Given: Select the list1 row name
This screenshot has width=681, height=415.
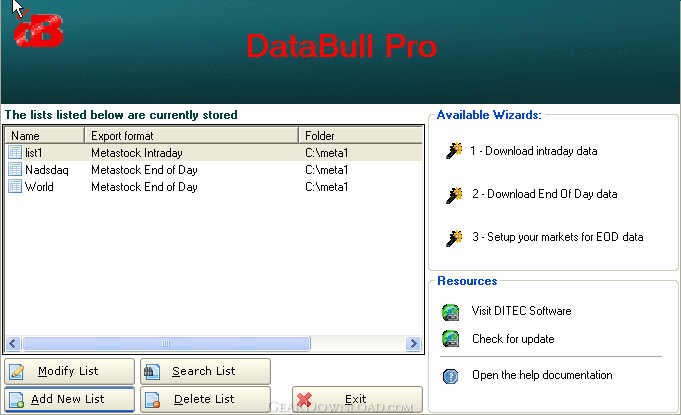Looking at the screenshot, I should [x=33, y=153].
